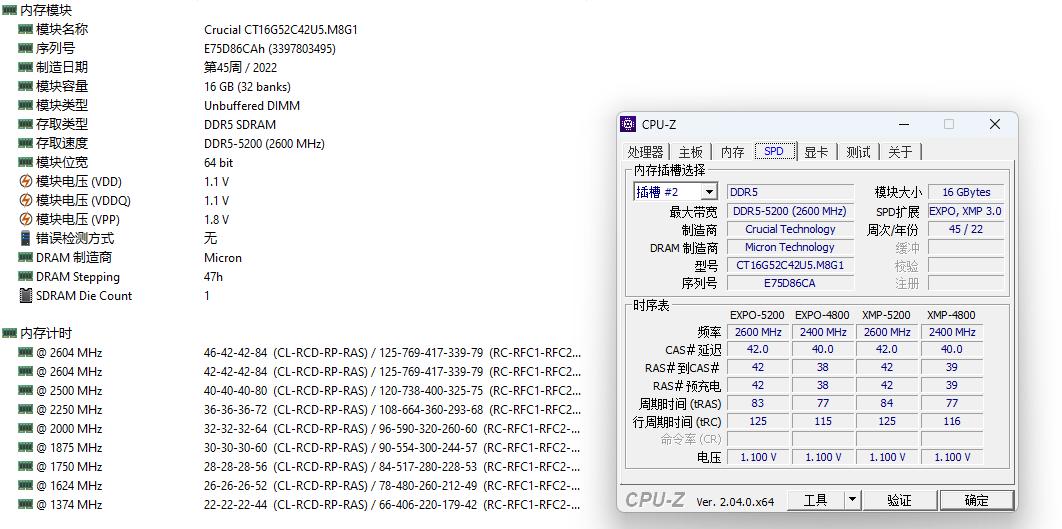This screenshot has width=1062, height=529.
Task: Click the XMP-4800 column header
Action: pyautogui.click(x=951, y=315)
